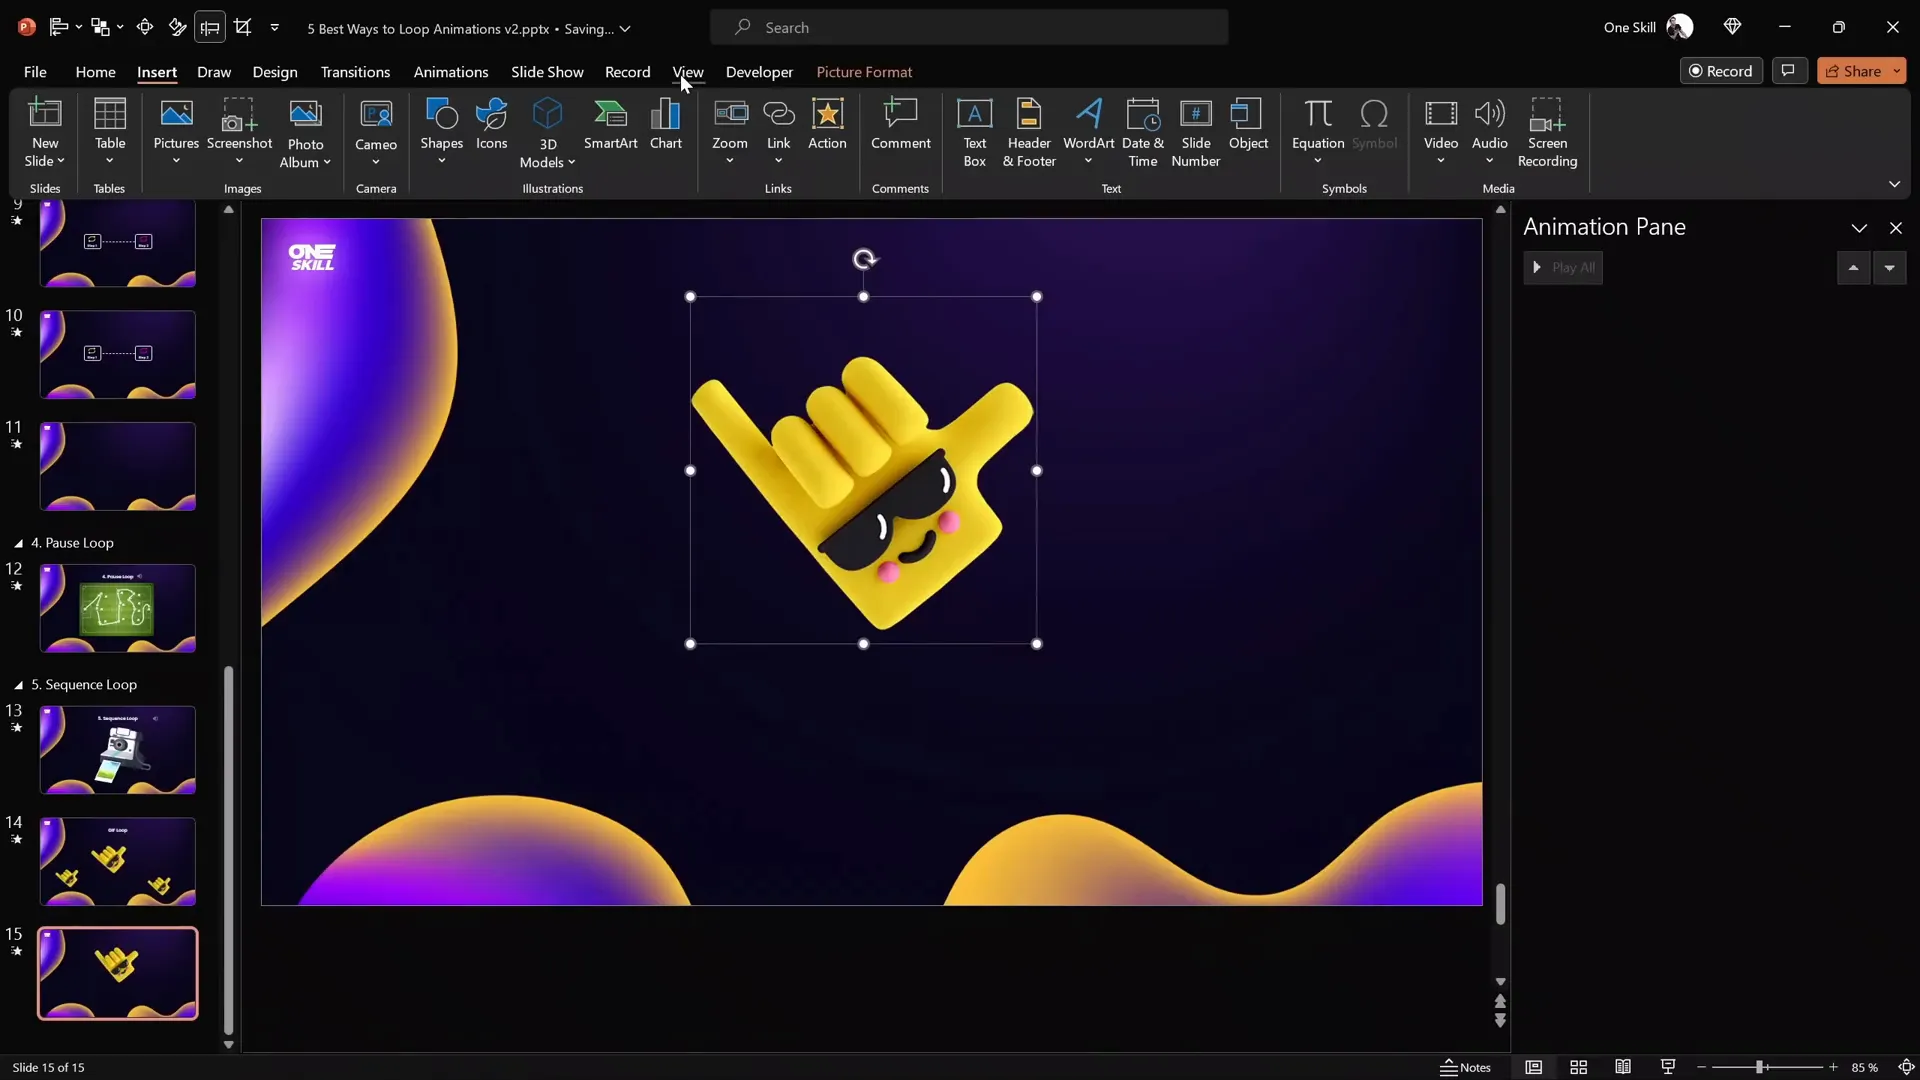Open Photo Album
Image resolution: width=1920 pixels, height=1080 pixels.
click(305, 131)
